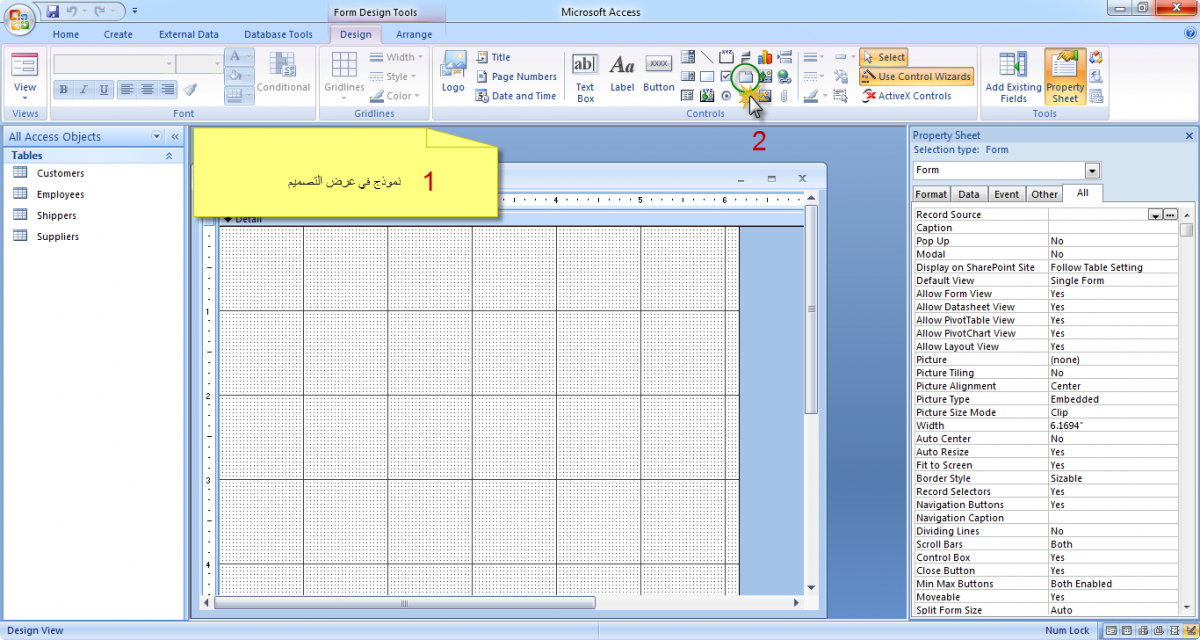Image resolution: width=1200 pixels, height=640 pixels.
Task: Open Conditional formatting
Action: pos(283,73)
